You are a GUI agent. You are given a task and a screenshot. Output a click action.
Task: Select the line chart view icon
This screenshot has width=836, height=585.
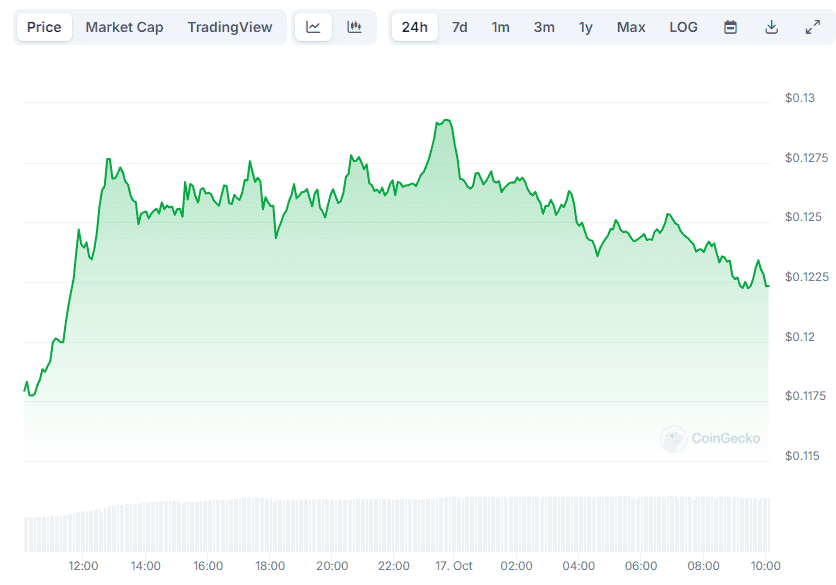point(313,27)
